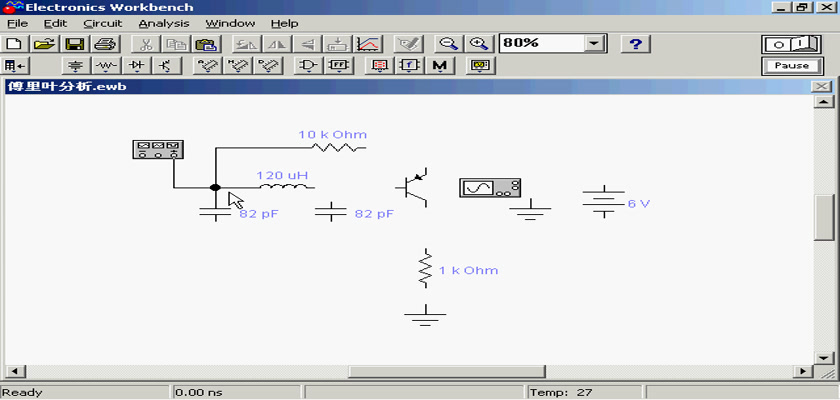Screen dimensions: 840x400
Task: Open the Sources parts bin
Action: (x=77, y=66)
